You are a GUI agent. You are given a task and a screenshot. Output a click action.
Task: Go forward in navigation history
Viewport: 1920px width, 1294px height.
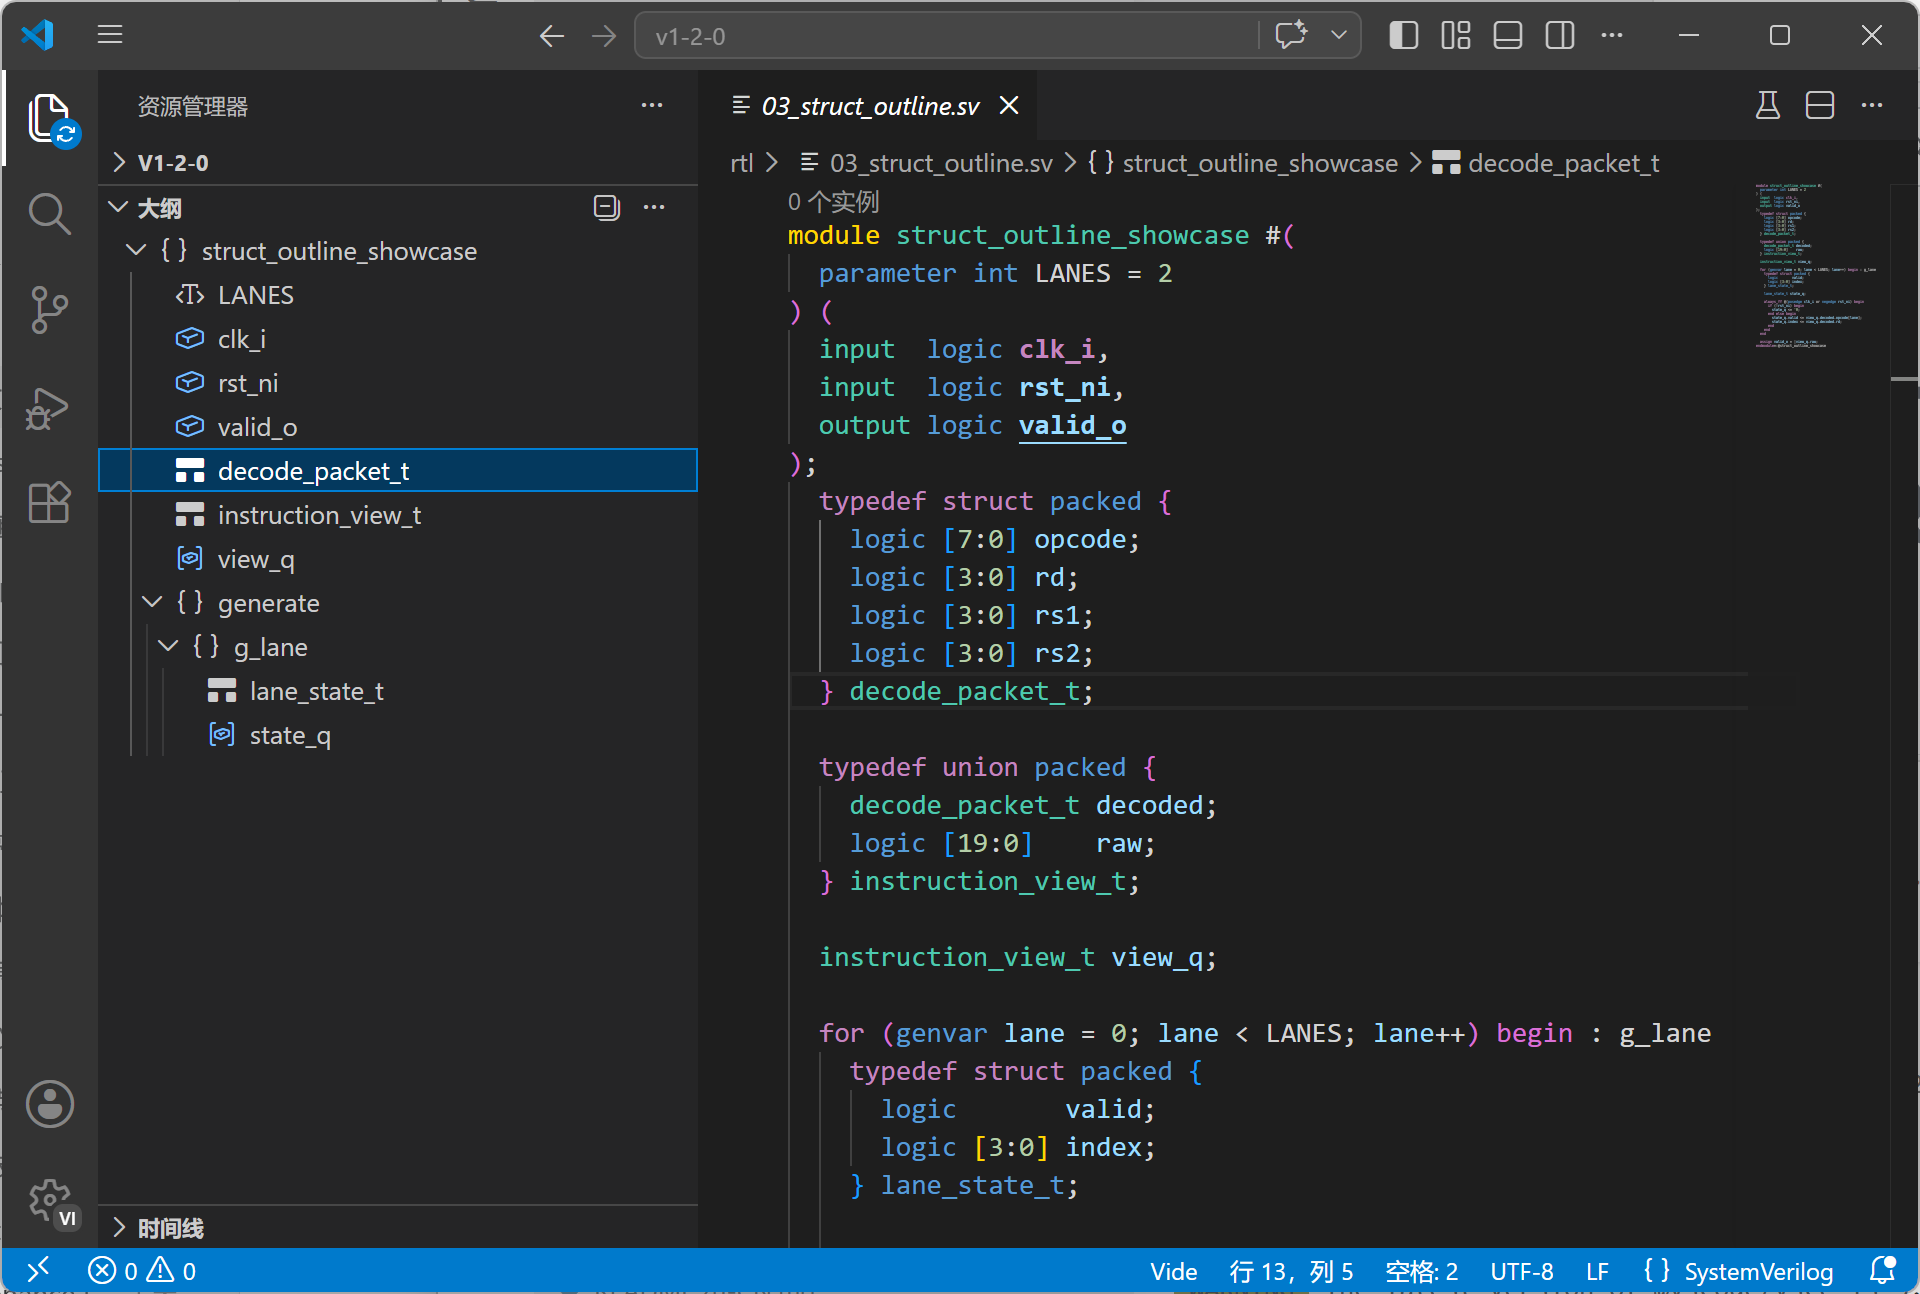click(604, 36)
